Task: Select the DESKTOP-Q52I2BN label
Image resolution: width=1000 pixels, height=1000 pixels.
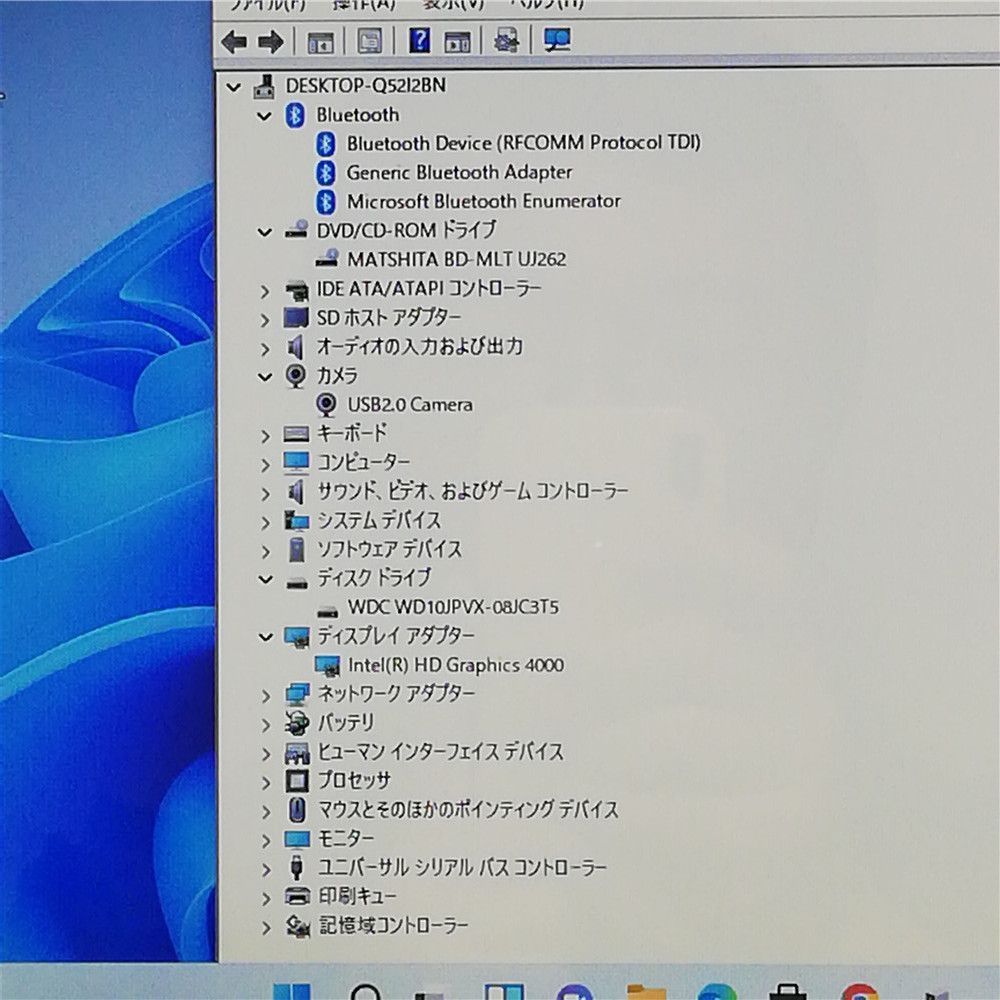Action: (365, 85)
